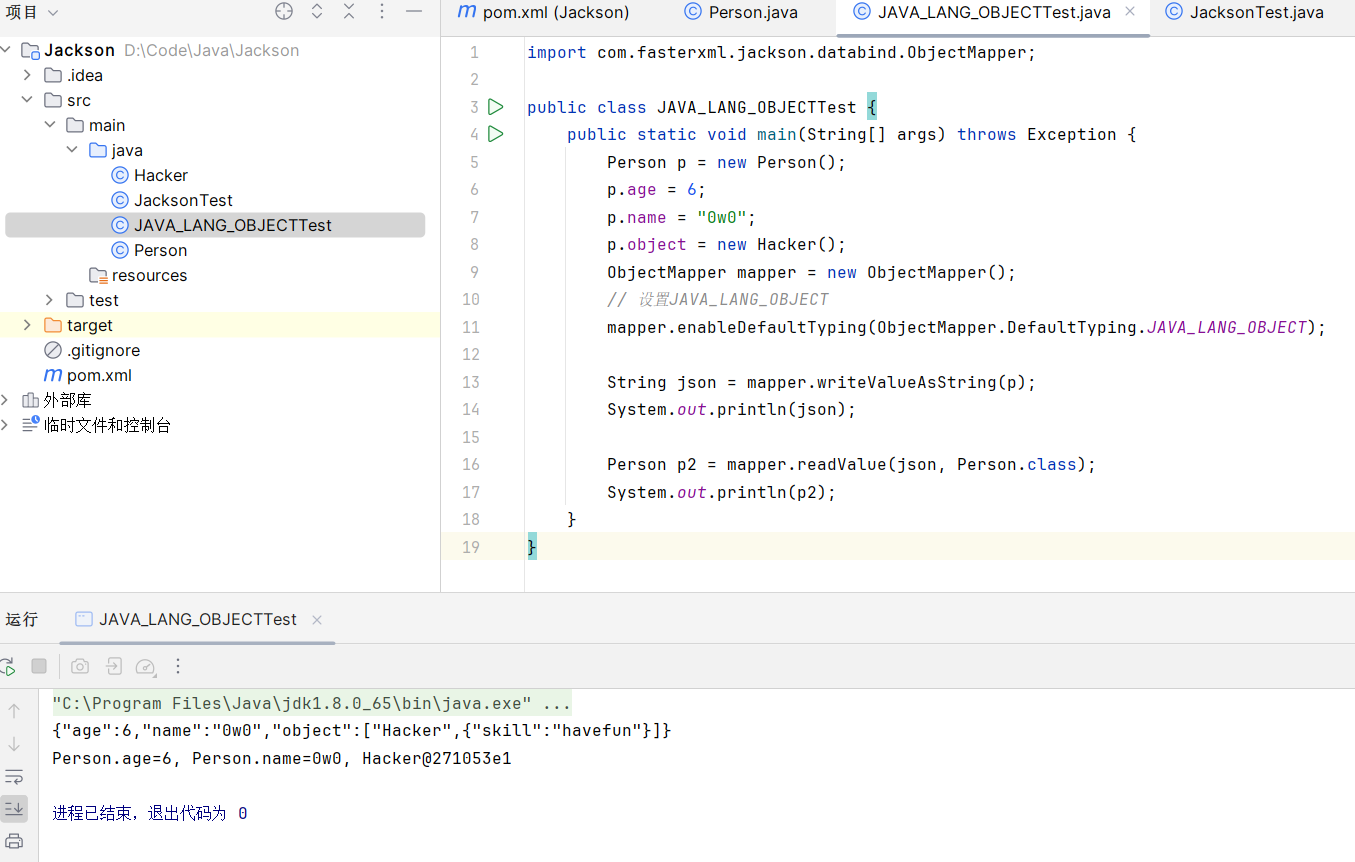Image resolution: width=1355 pixels, height=862 pixels.
Task: Run class from gutter at line 3
Action: (495, 107)
